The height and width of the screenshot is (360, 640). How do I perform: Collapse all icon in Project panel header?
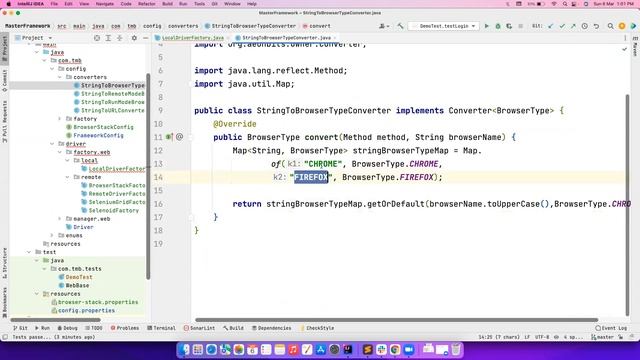pos(120,38)
